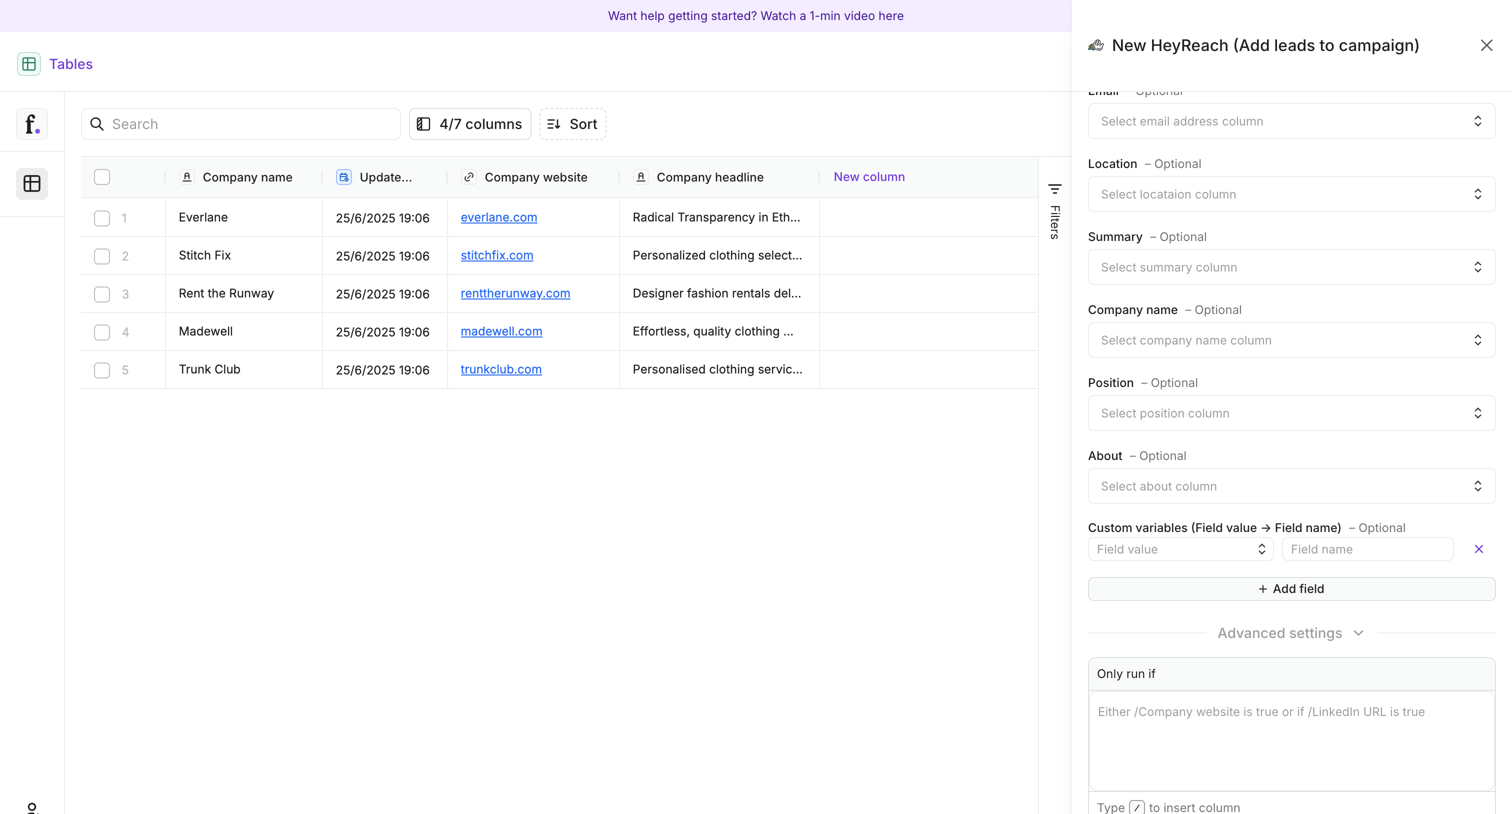The image size is (1512, 814).
Task: Click the calendar icon of the Update column
Action: (x=344, y=177)
